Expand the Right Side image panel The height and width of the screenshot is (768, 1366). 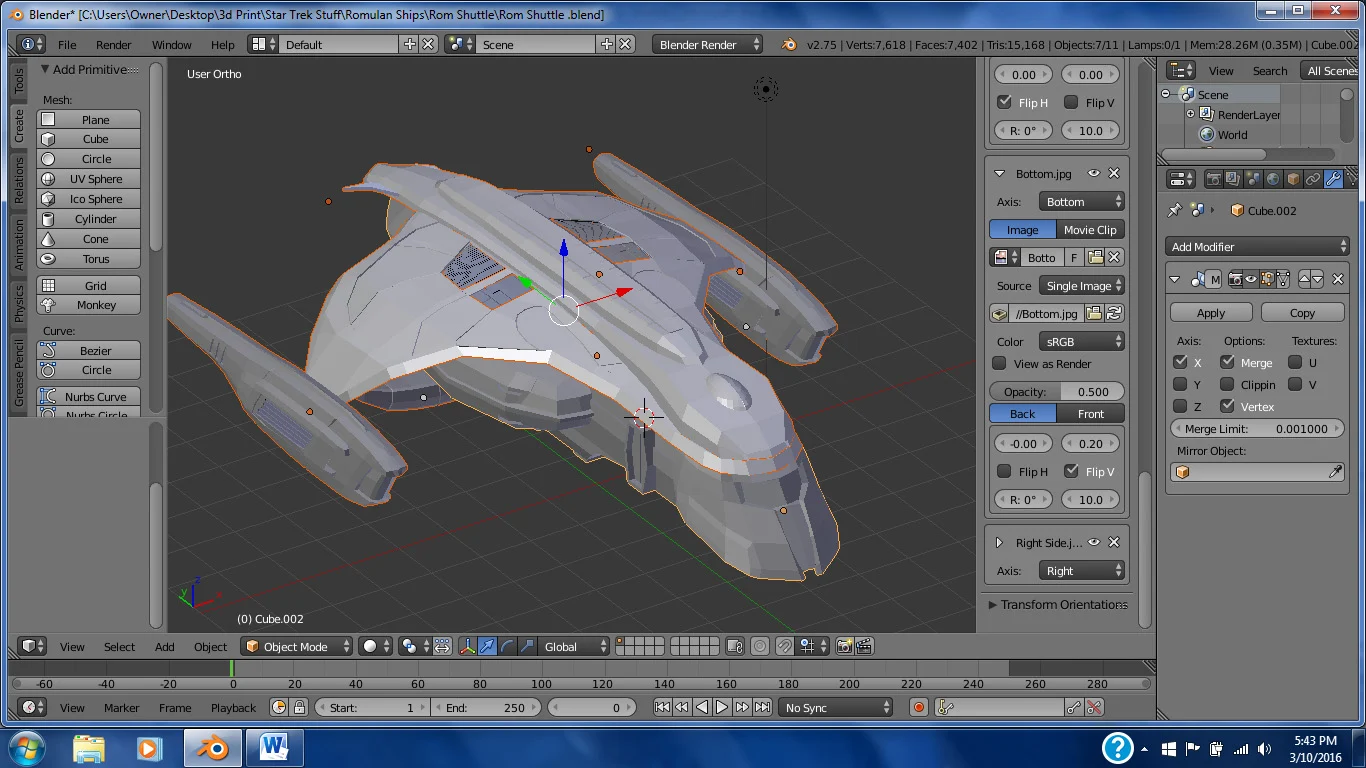tap(999, 543)
